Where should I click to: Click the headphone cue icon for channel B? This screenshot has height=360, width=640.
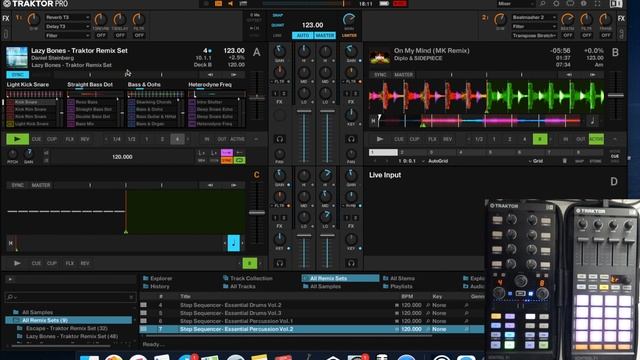[351, 139]
